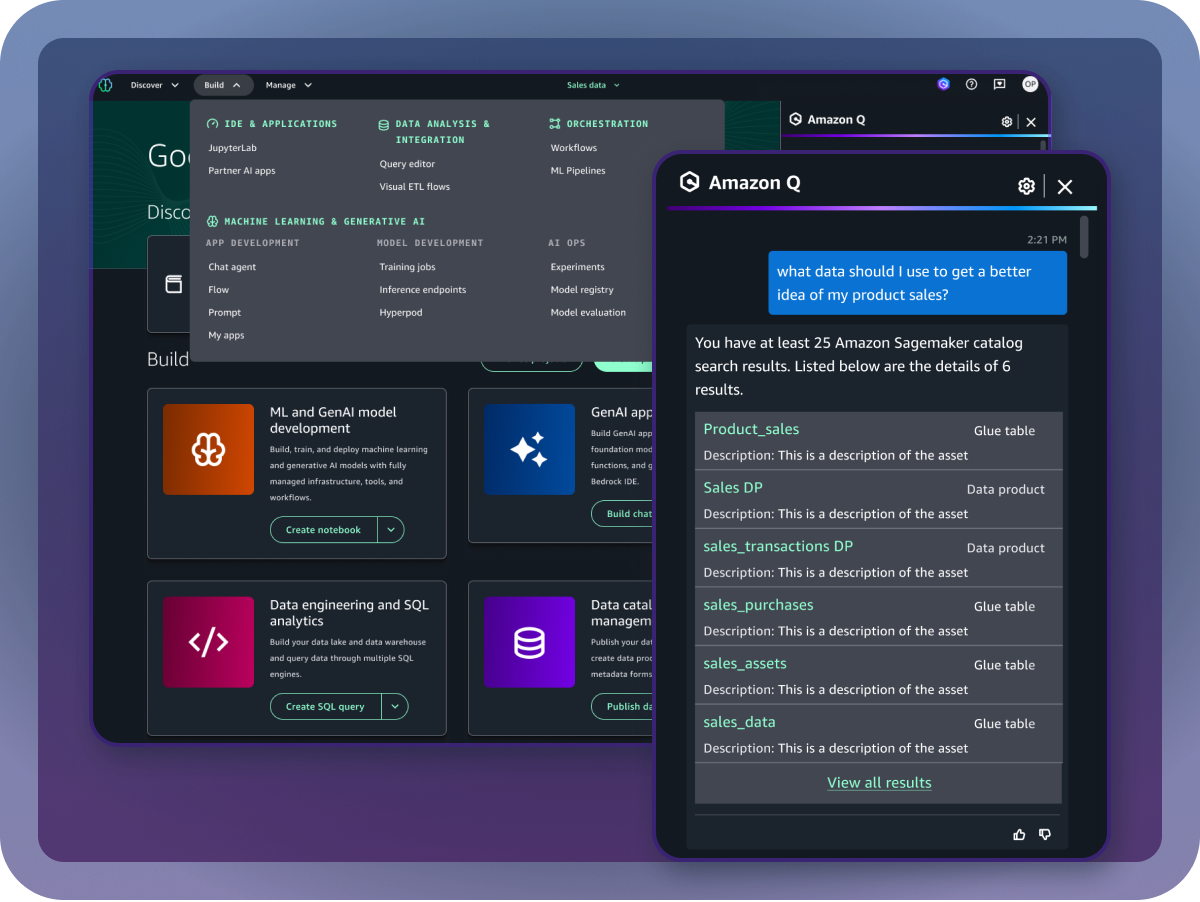Click the GenAI apps sparkle icon tile
The height and width of the screenshot is (902, 1200).
coord(529,448)
